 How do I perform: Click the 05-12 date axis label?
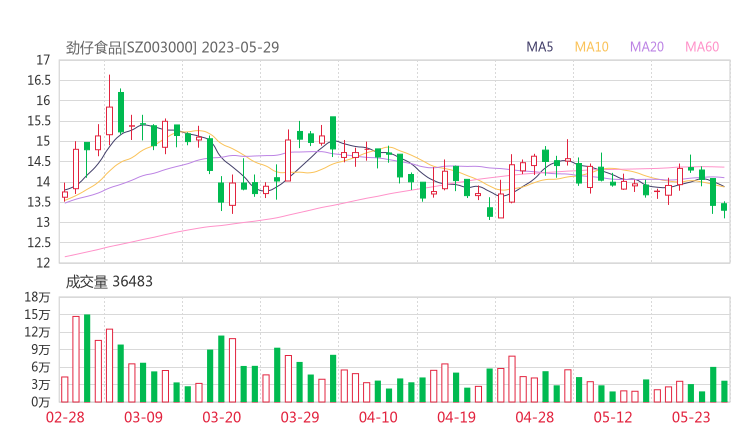[x=613, y=417]
